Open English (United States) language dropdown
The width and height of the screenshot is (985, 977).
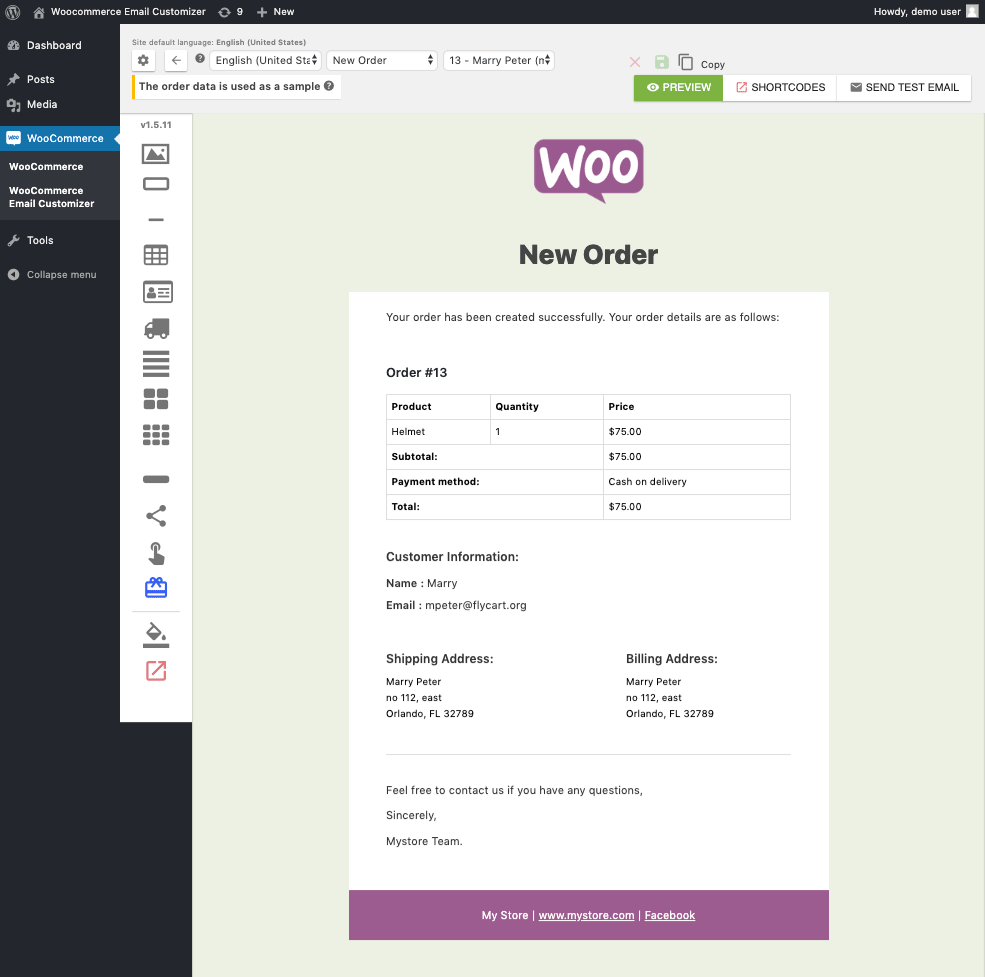tap(265, 60)
